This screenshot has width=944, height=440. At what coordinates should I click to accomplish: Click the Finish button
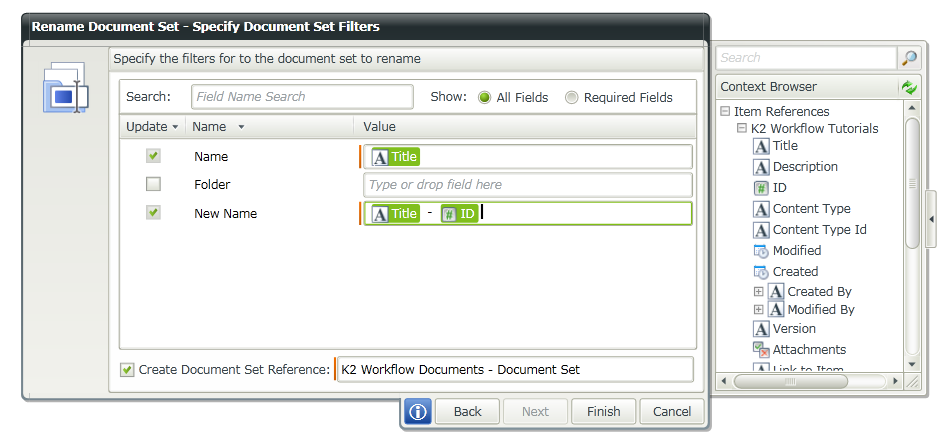pos(603,411)
